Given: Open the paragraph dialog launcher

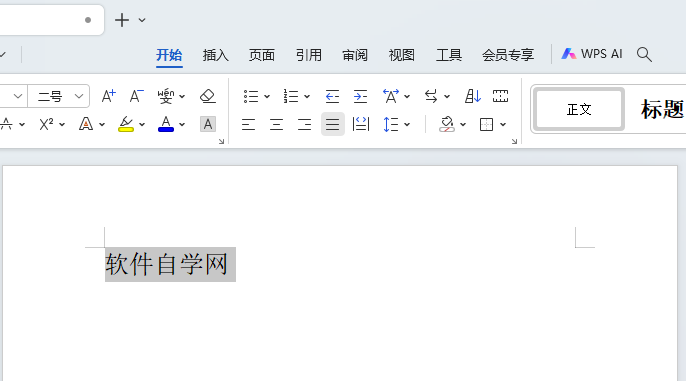Looking at the screenshot, I should pyautogui.click(x=514, y=141).
